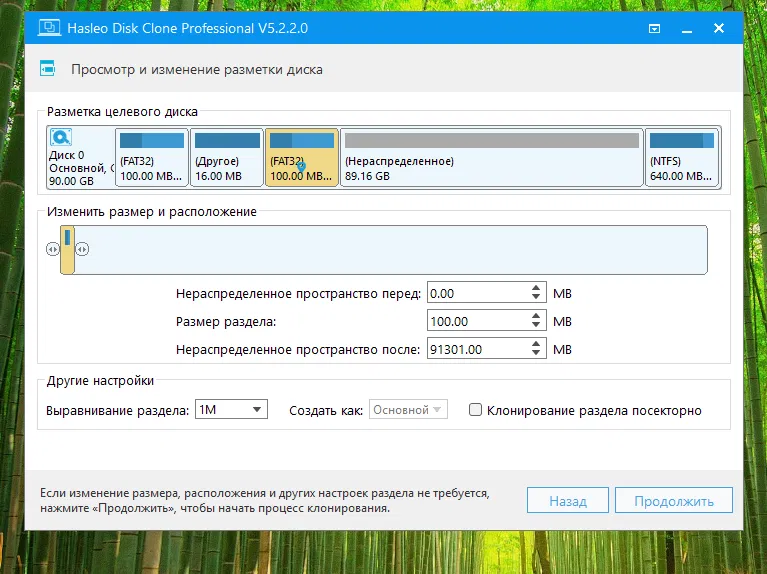Open the Создать как Основной dropdown
This screenshot has height=574, width=767.
click(x=408, y=409)
